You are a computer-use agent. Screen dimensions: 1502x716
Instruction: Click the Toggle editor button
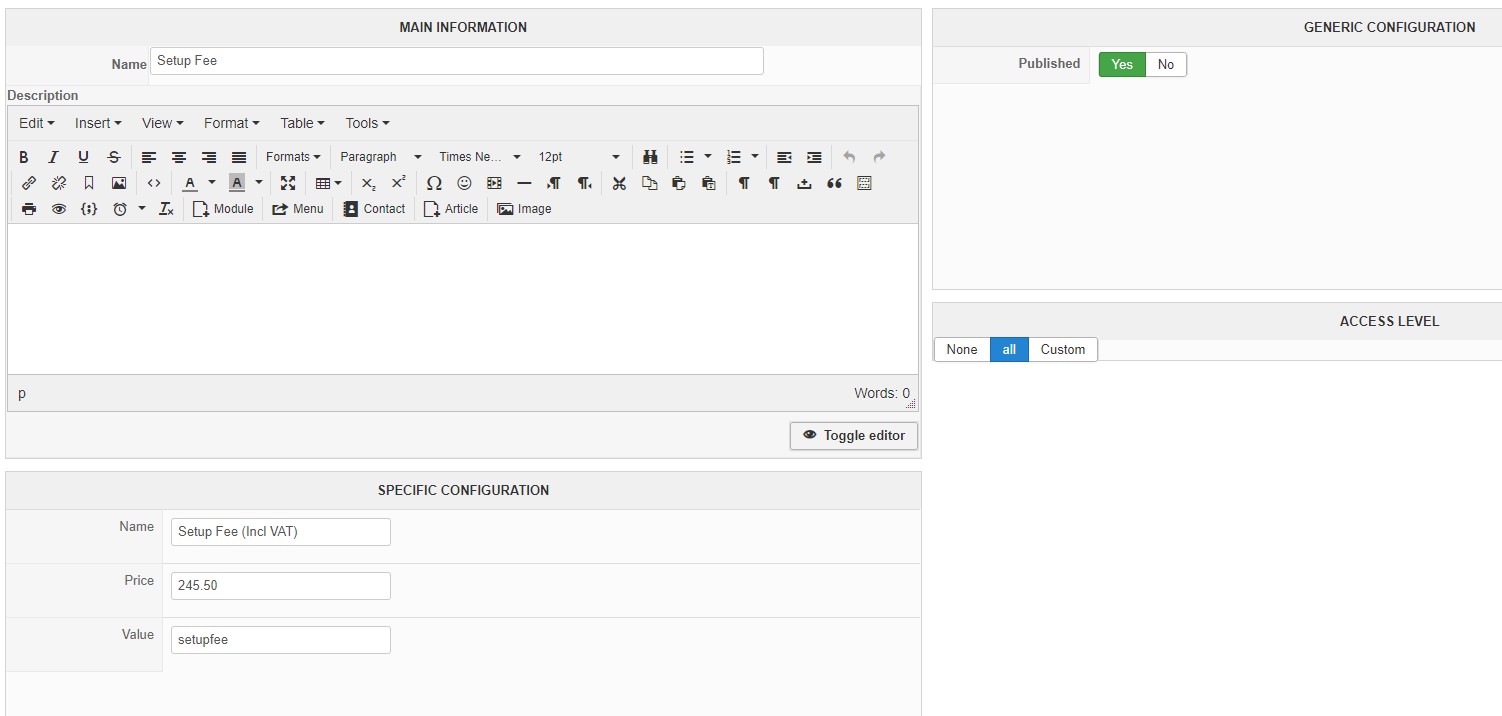coord(854,436)
